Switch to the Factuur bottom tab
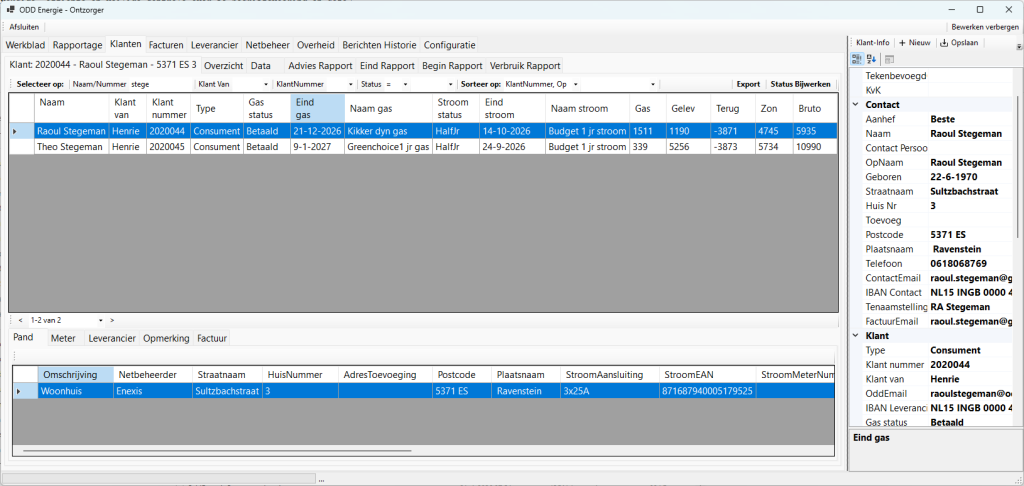 212,338
